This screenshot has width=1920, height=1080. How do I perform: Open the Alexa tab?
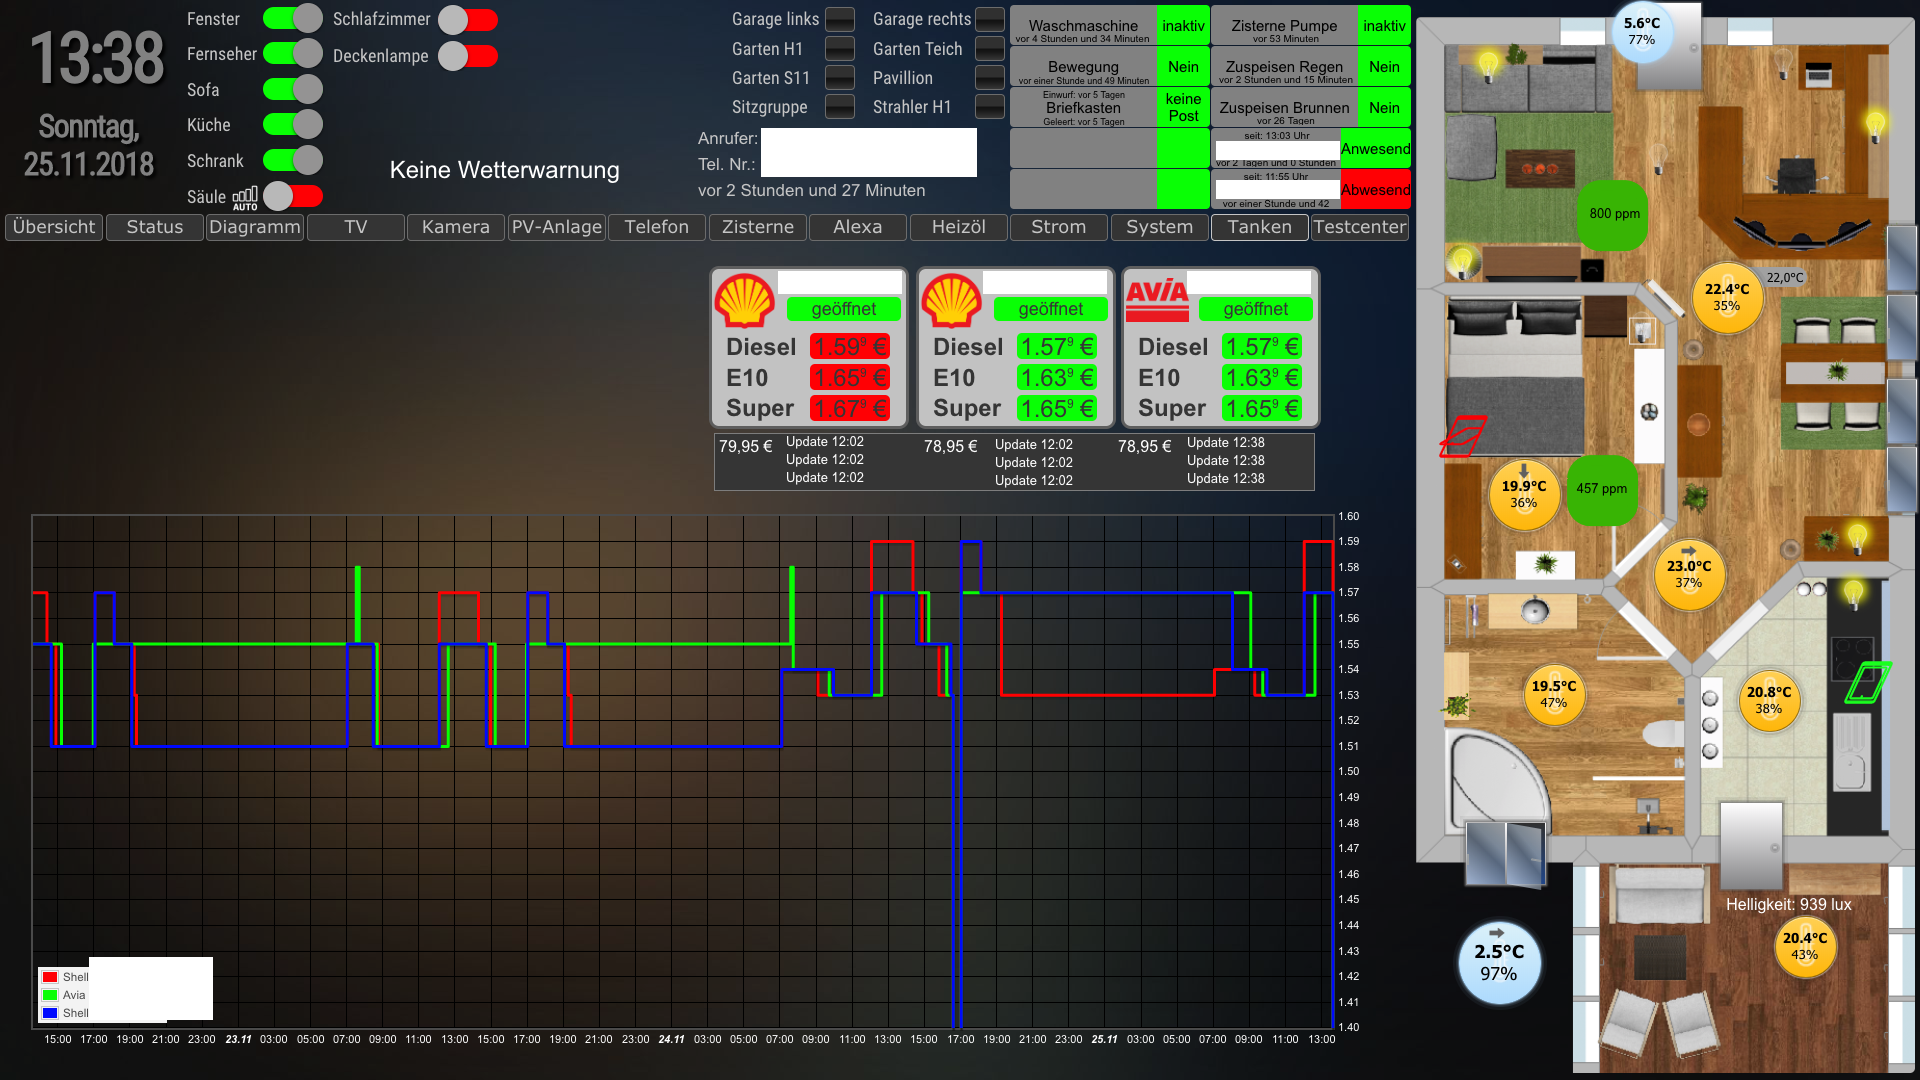coord(858,227)
